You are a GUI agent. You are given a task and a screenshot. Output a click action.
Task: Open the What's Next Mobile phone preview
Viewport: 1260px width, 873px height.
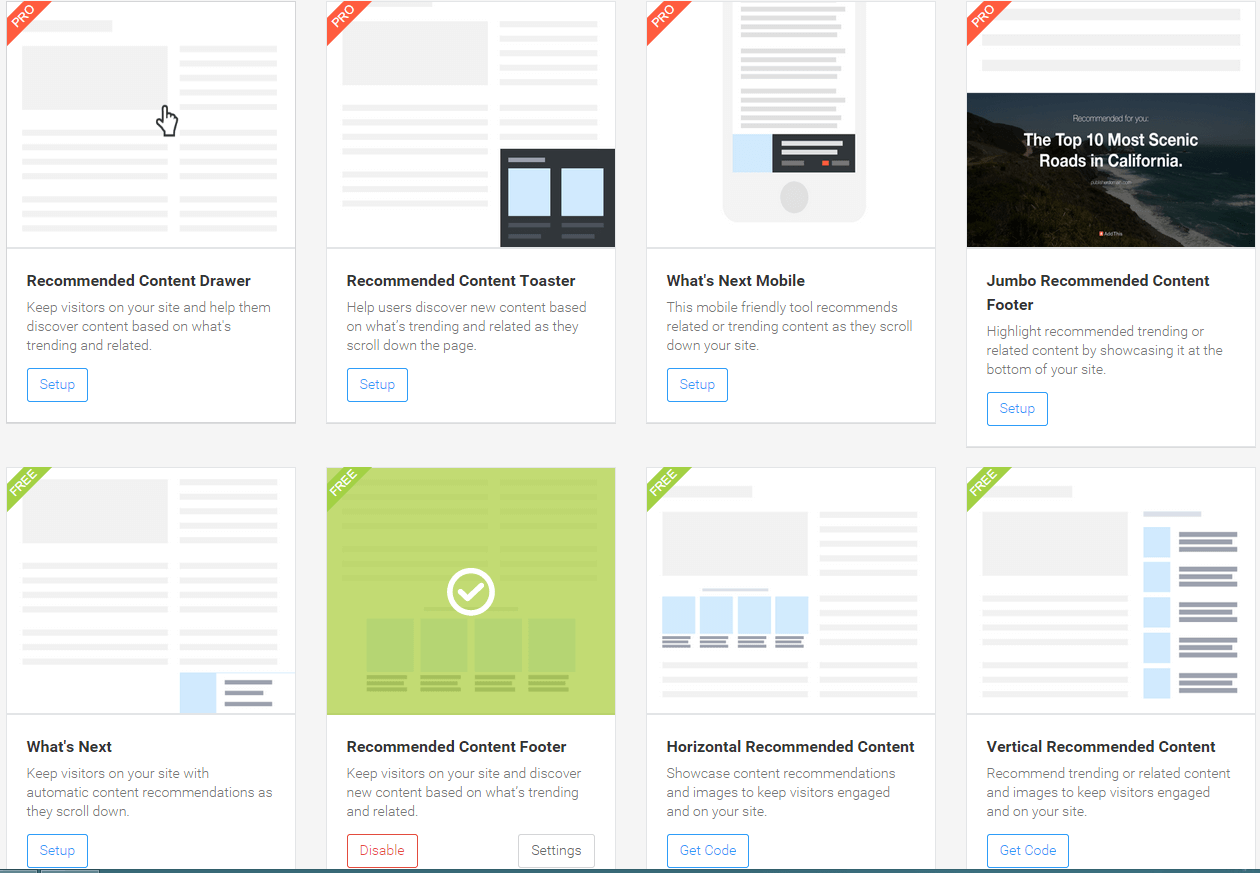pos(791,124)
